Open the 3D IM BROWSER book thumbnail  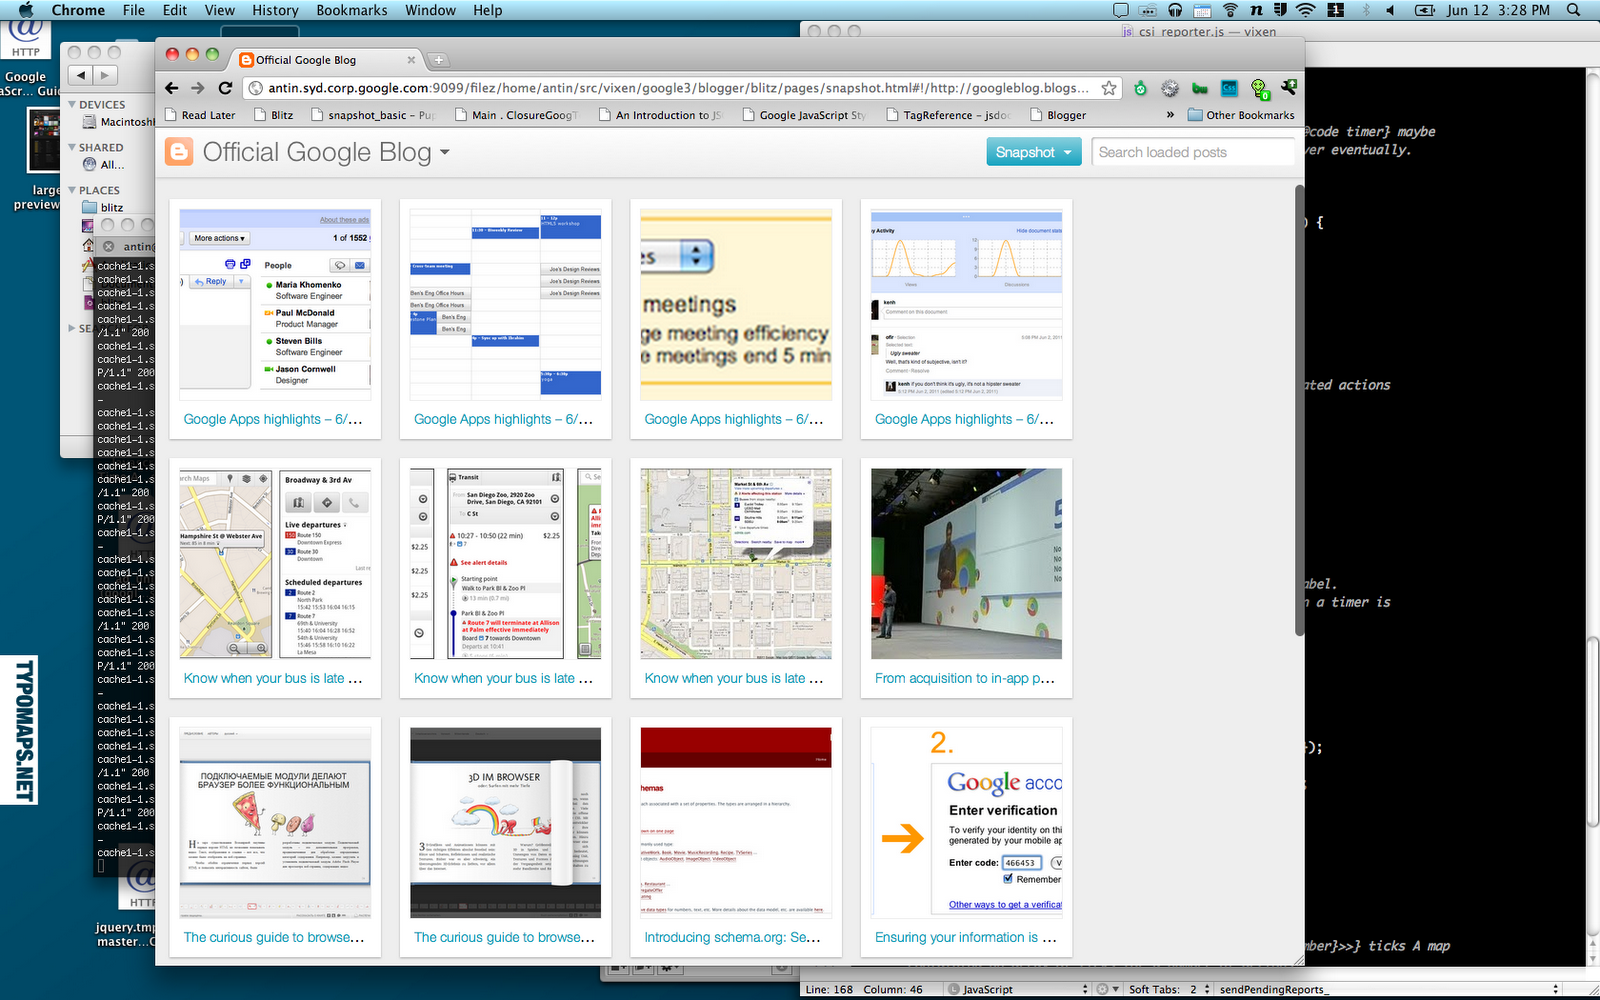tap(506, 823)
